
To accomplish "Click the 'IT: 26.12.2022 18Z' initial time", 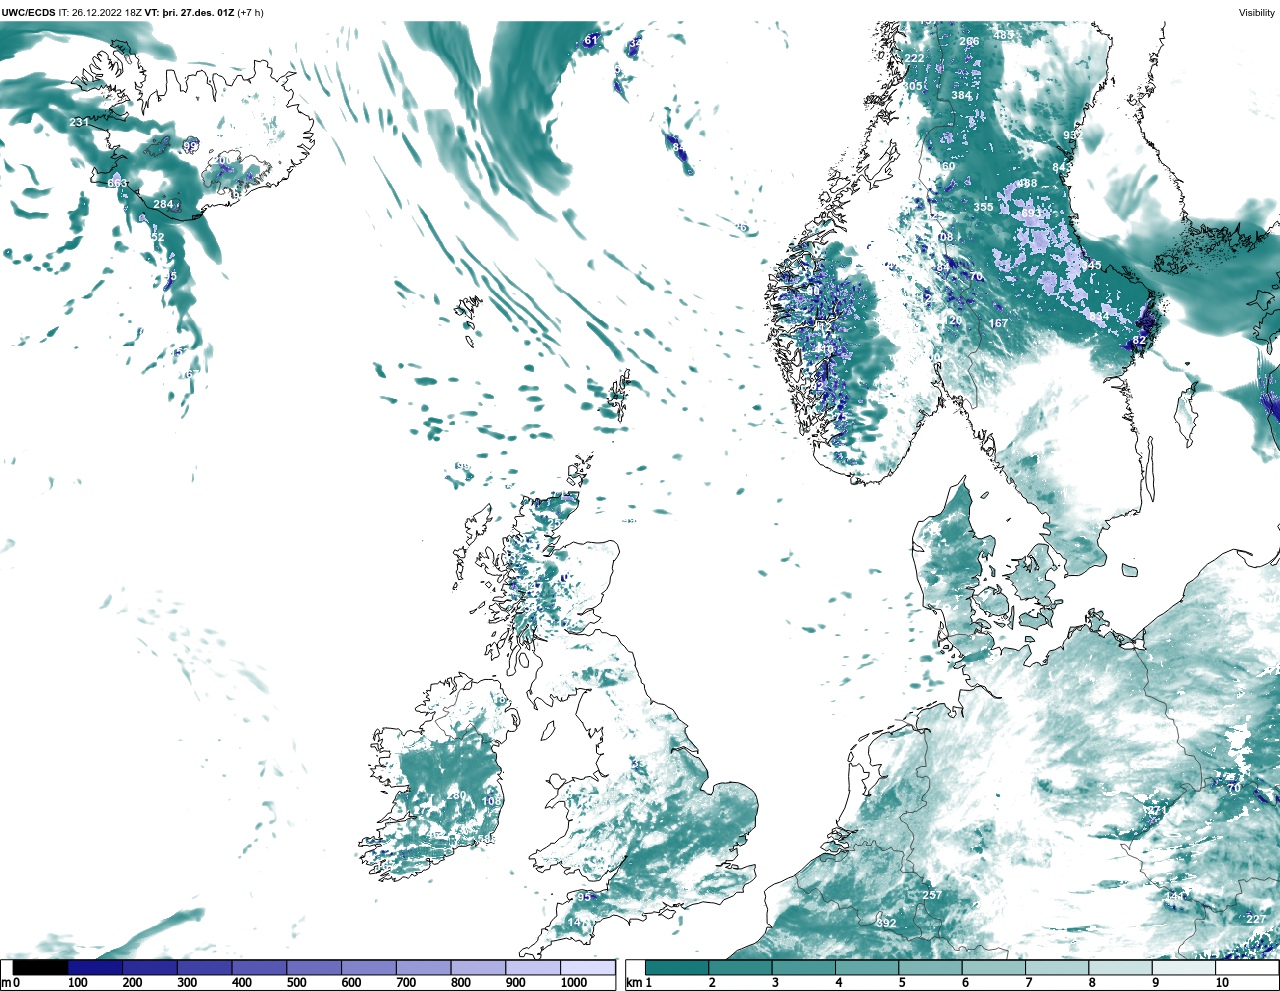I will pyautogui.click(x=100, y=12).
